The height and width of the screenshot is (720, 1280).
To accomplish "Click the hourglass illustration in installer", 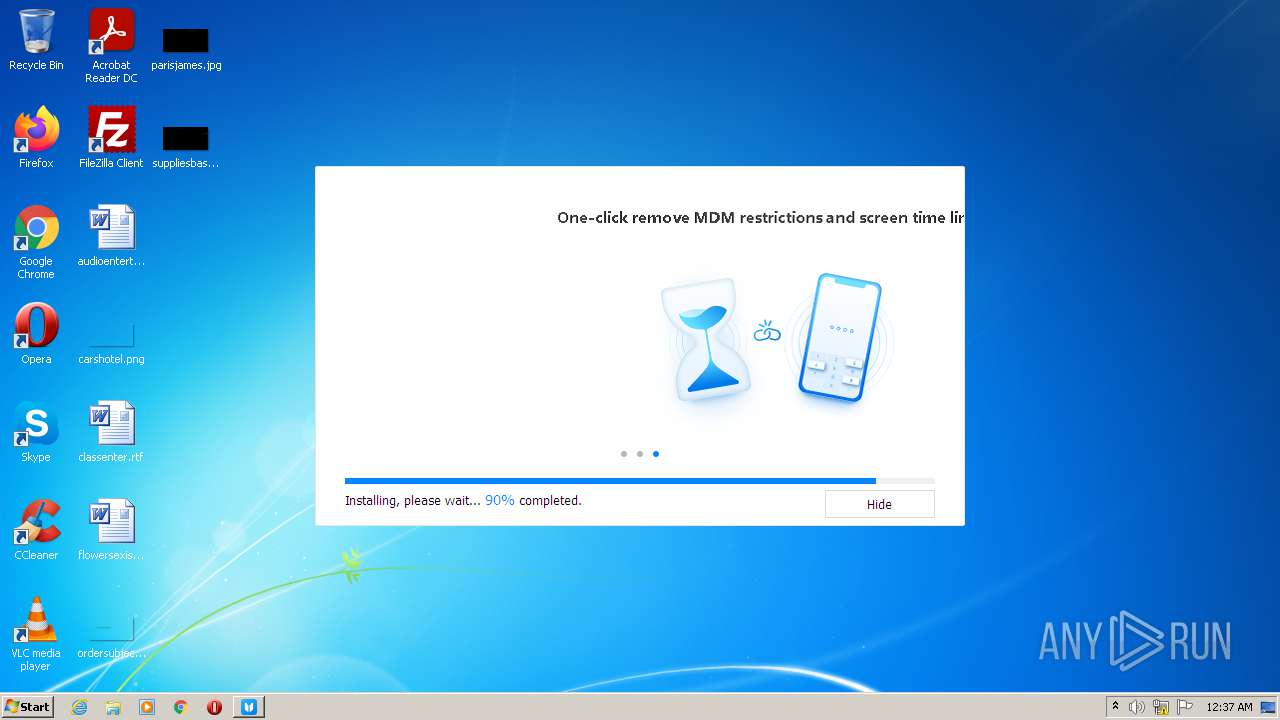I will (707, 340).
